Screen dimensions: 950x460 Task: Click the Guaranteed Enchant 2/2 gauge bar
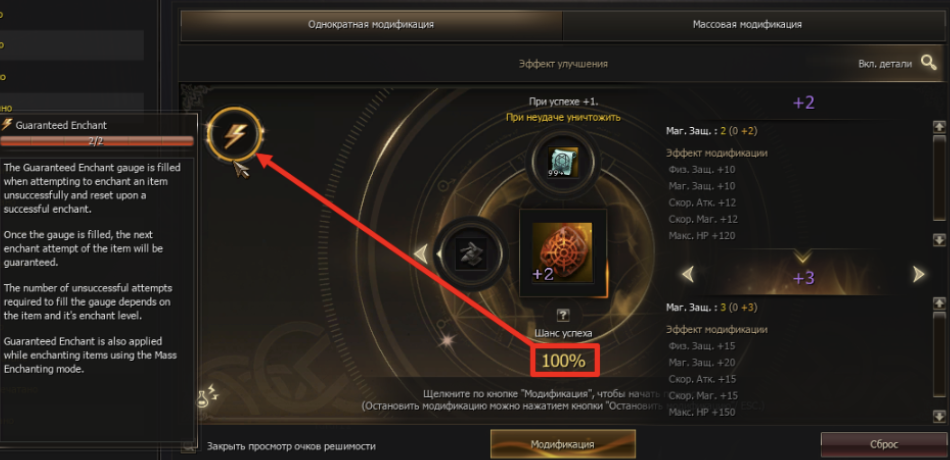pos(97,141)
